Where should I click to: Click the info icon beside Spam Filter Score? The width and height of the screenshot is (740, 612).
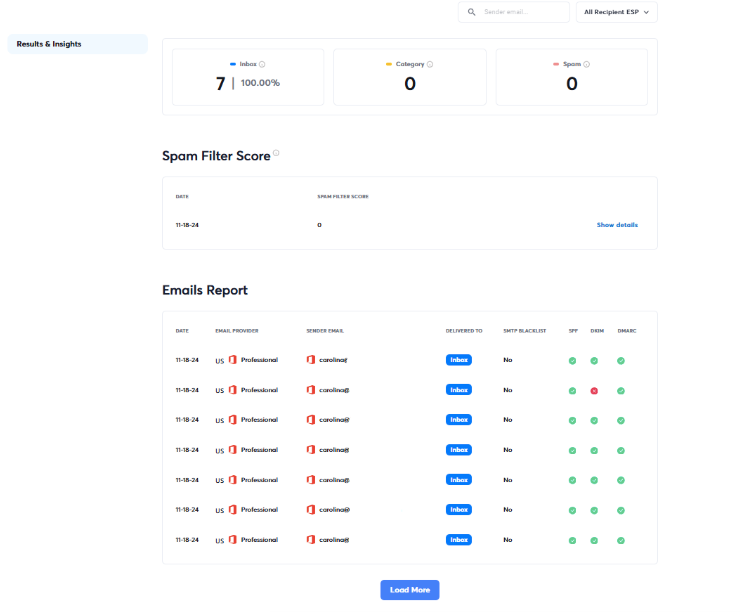tap(276, 152)
